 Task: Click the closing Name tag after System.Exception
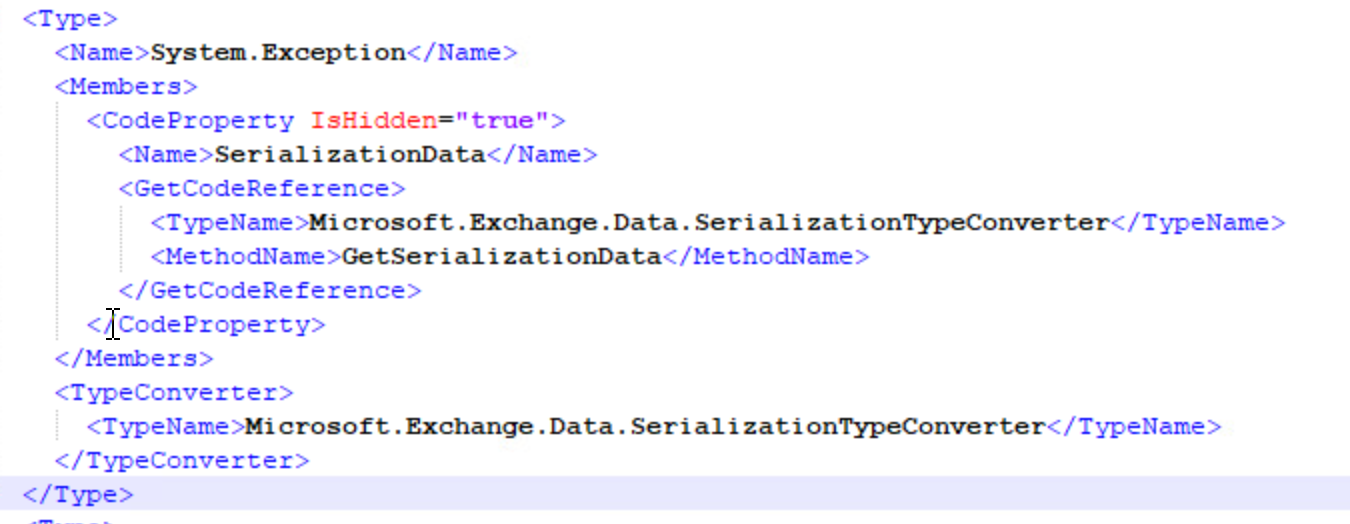[x=462, y=53]
